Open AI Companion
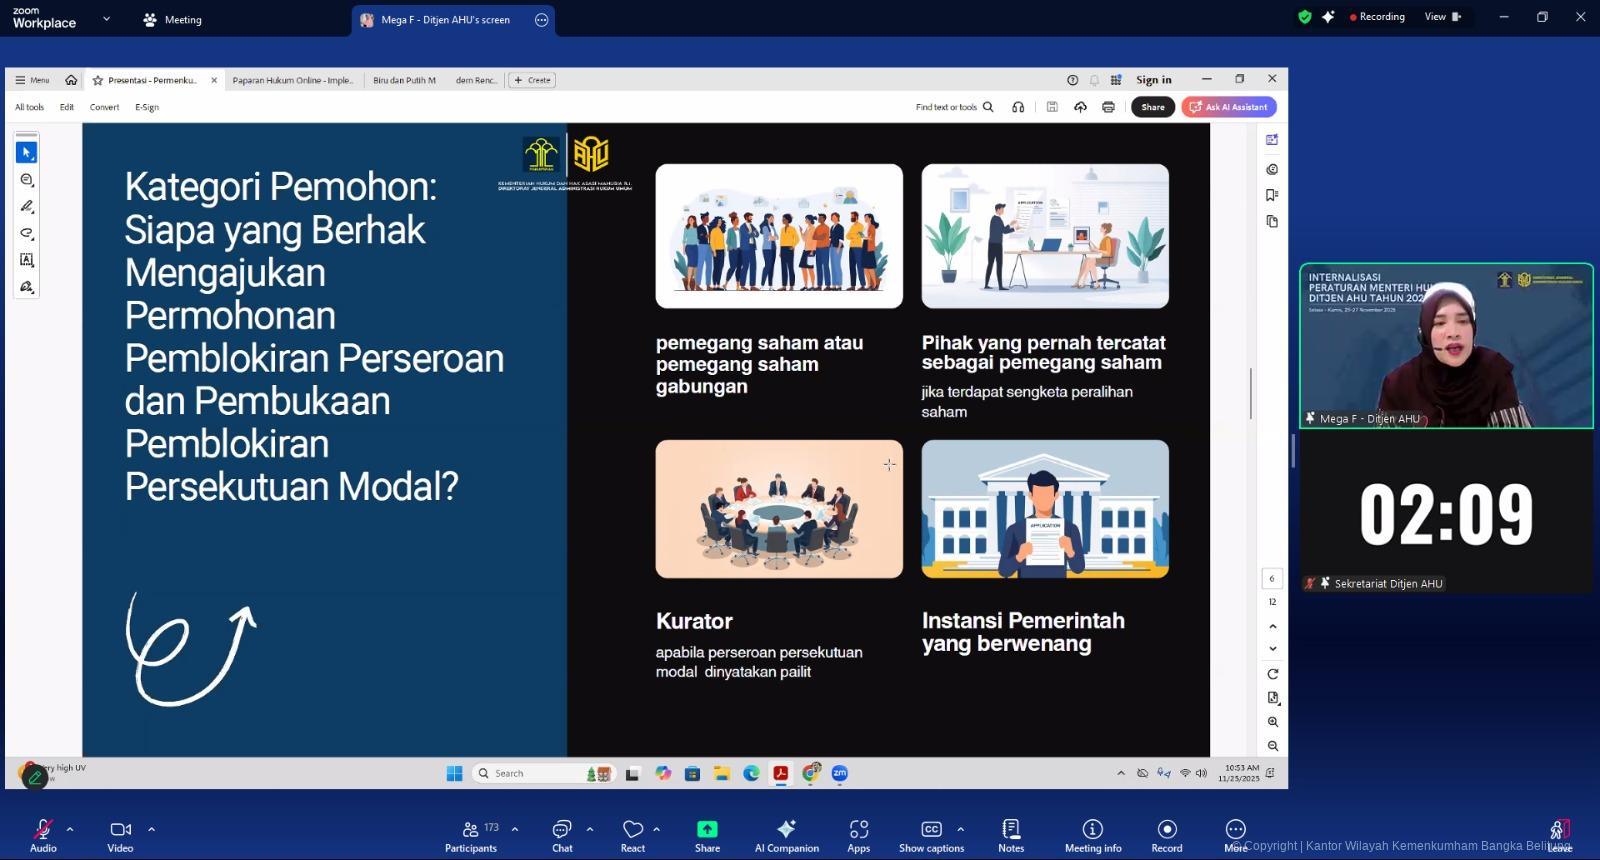Viewport: 1600px width, 860px height. (786, 834)
